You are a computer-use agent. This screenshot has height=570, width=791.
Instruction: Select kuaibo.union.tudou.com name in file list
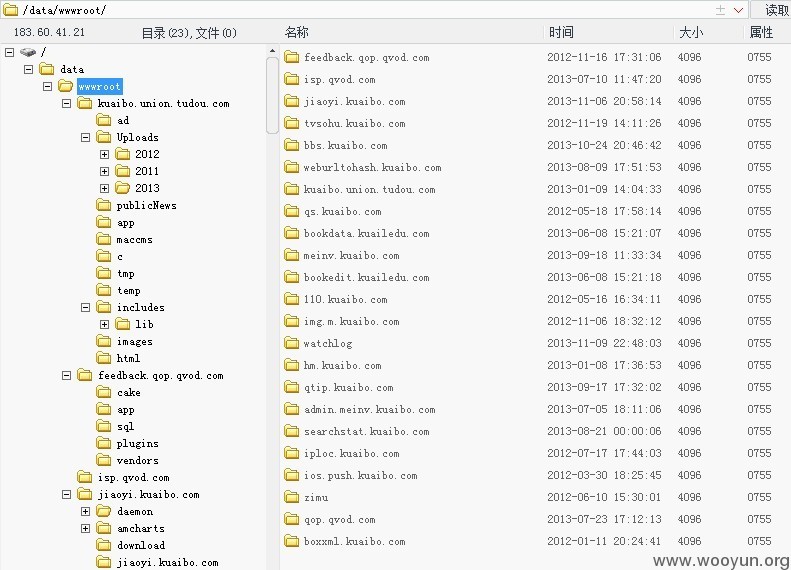point(369,190)
